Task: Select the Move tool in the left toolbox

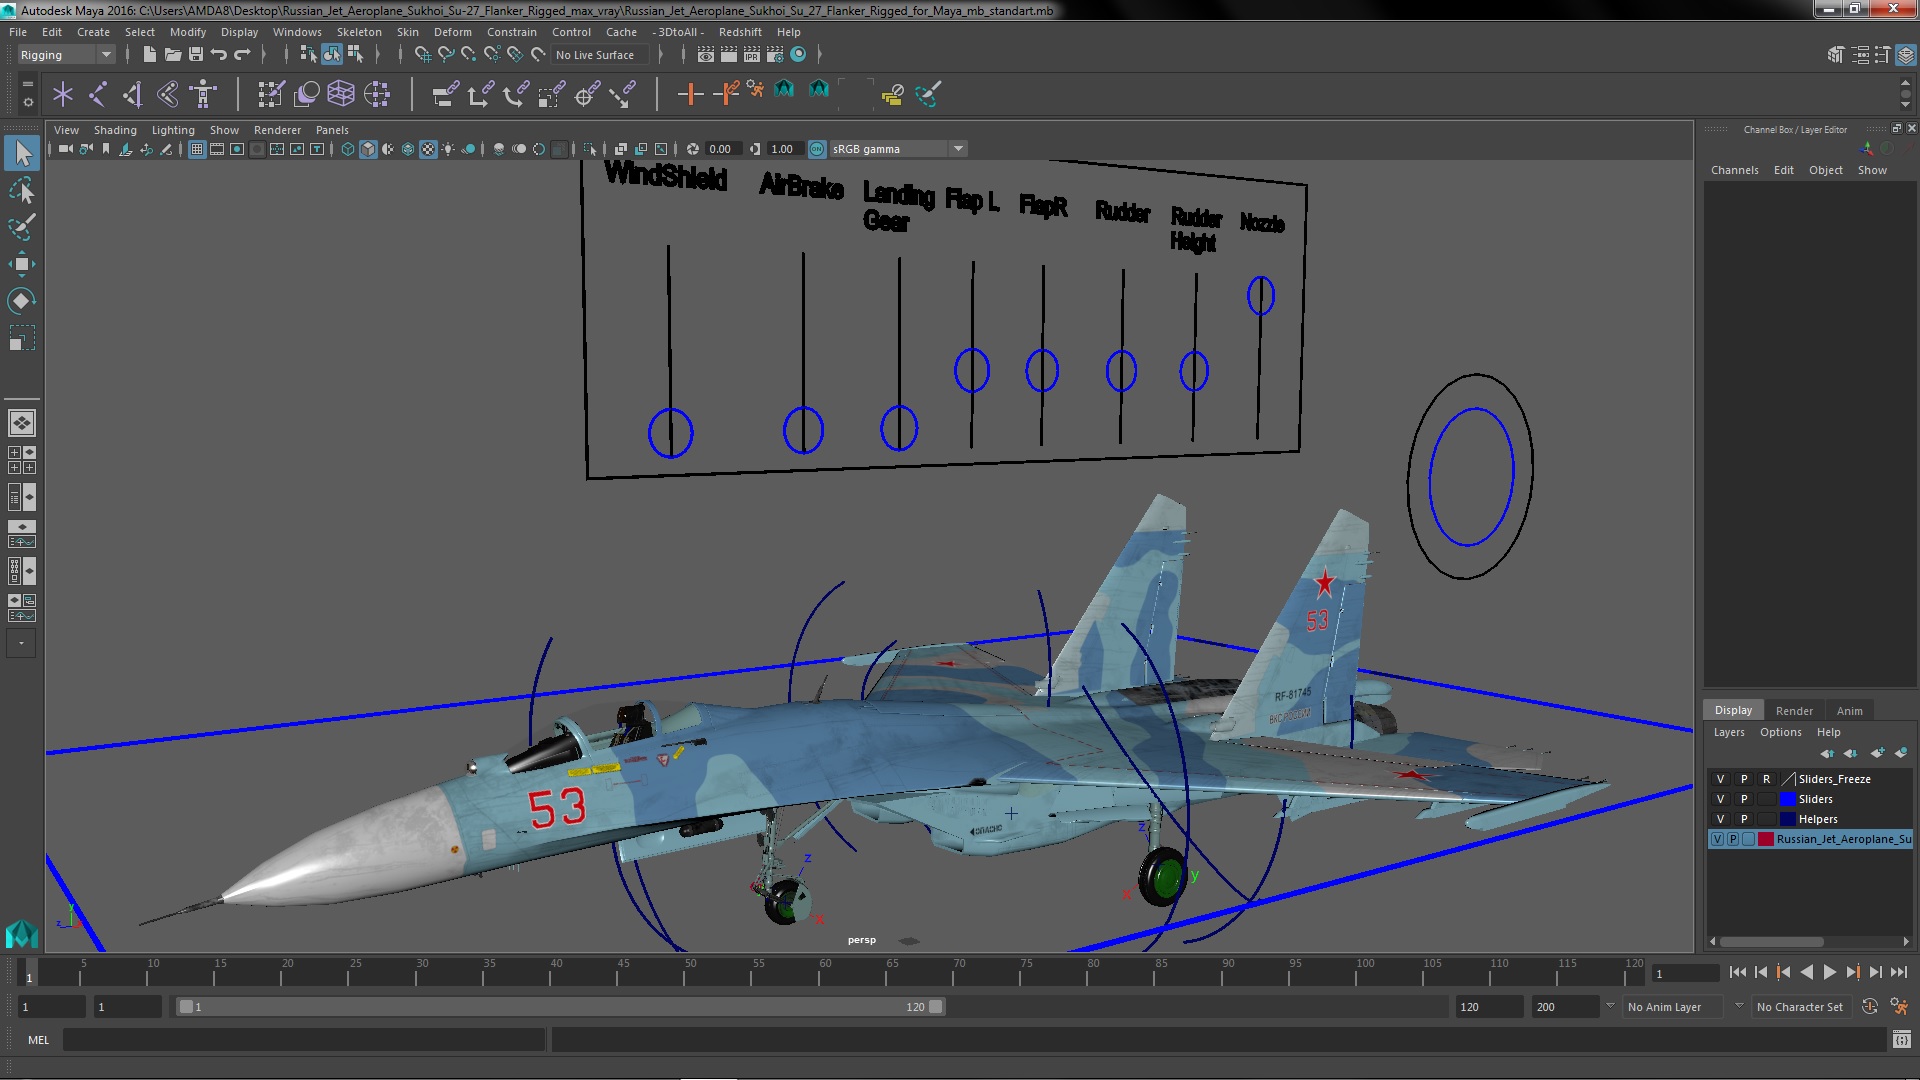Action: [x=21, y=264]
